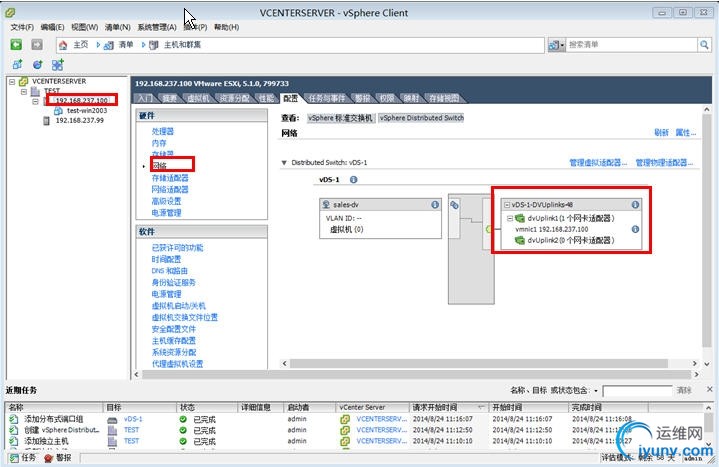Switch to the 性能 tab
Viewport: 719px width, 467px height.
(266, 98)
